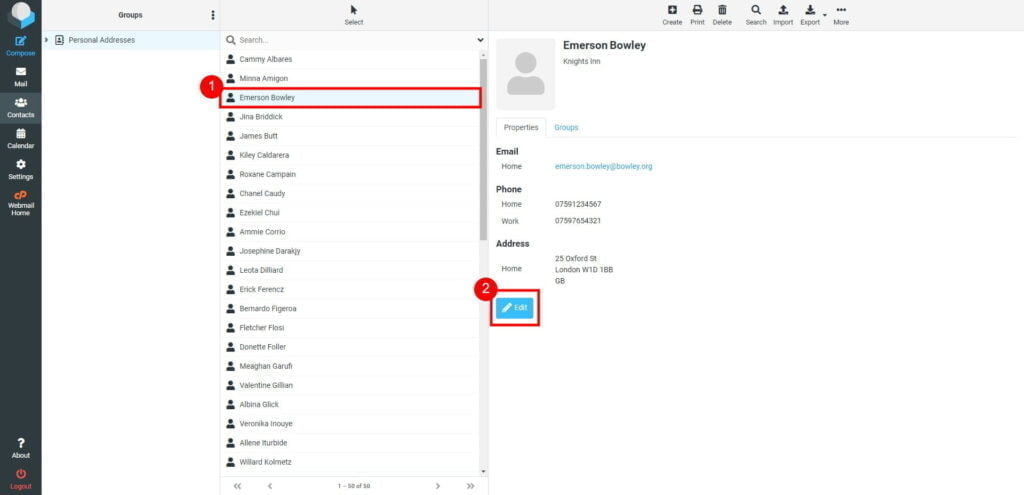Click the Knights Inn organization text
Viewport: 1024px width, 495px height.
(581, 61)
